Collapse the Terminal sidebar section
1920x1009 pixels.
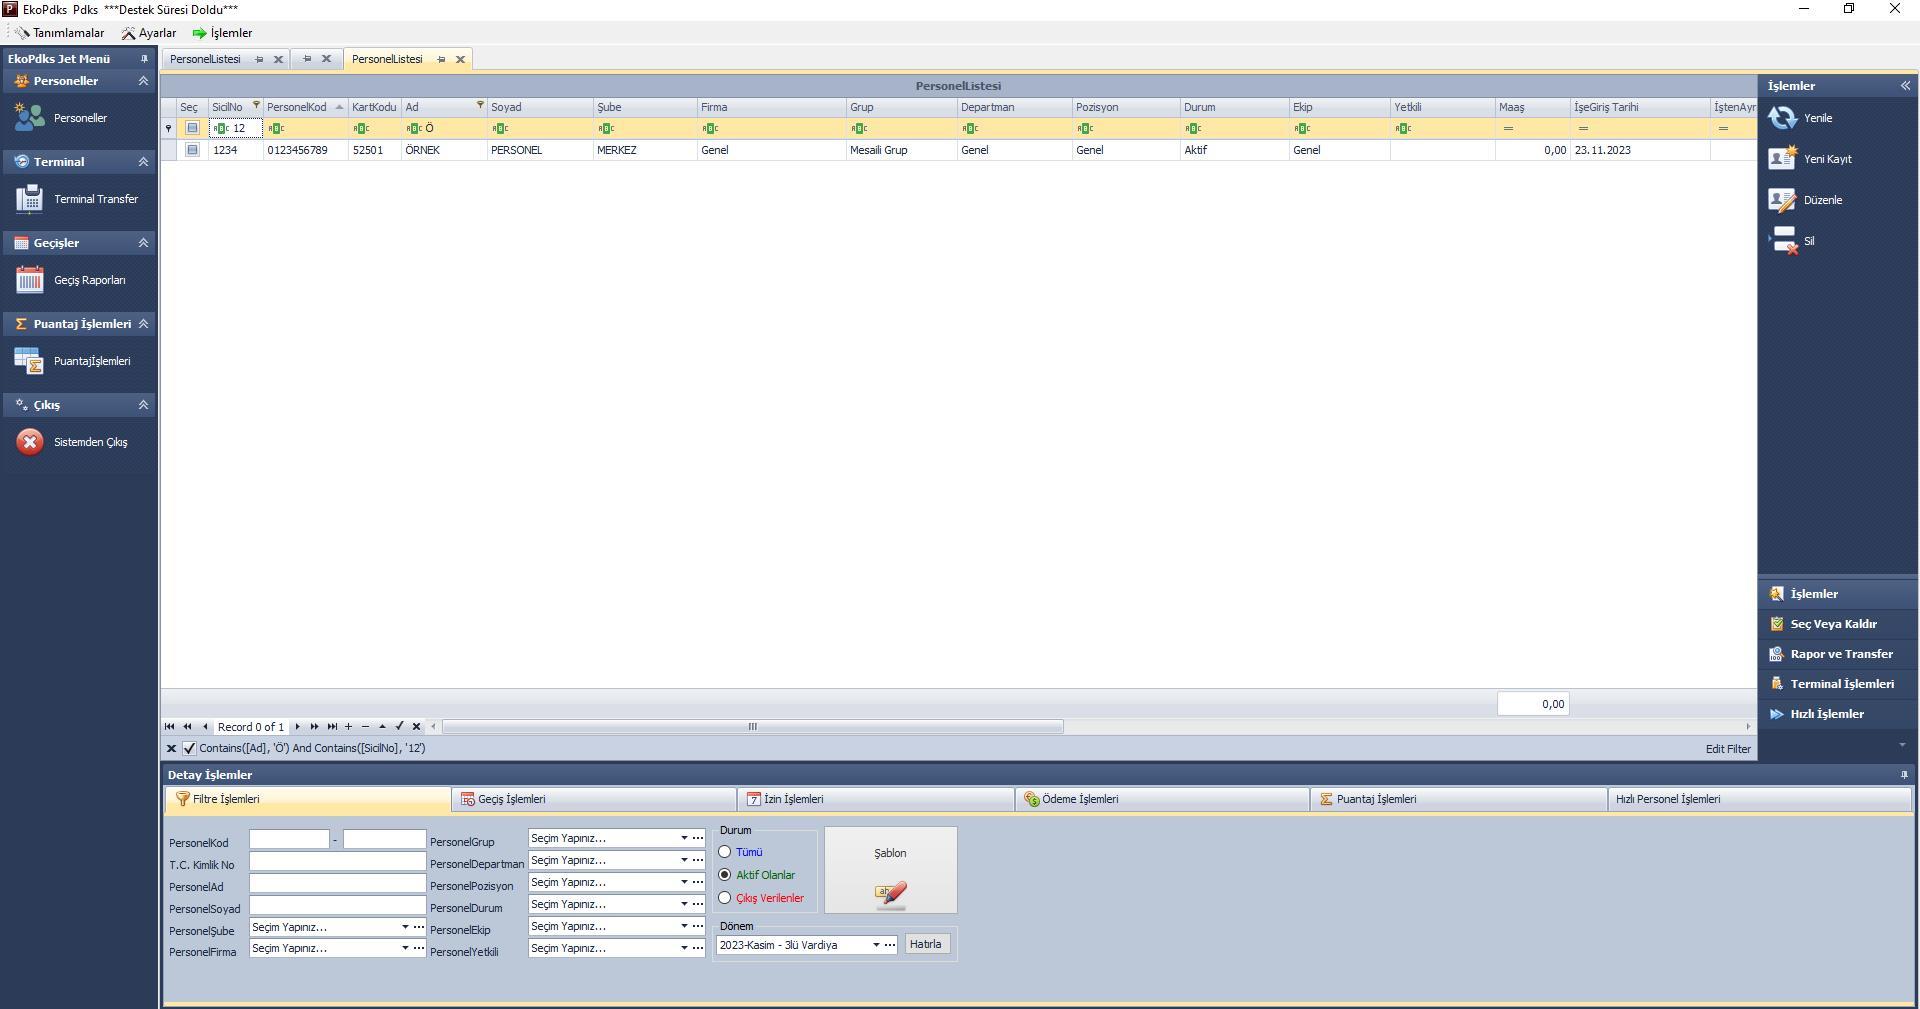click(x=143, y=162)
